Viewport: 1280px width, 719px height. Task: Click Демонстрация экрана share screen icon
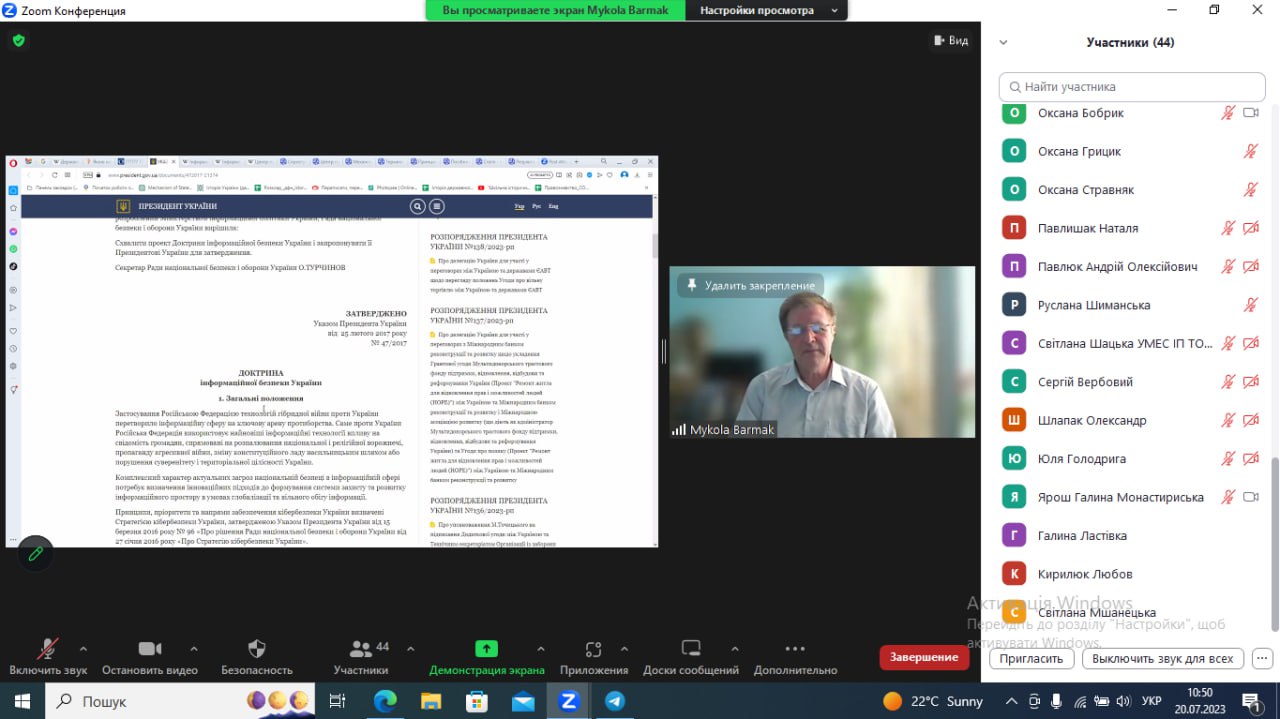(x=486, y=648)
